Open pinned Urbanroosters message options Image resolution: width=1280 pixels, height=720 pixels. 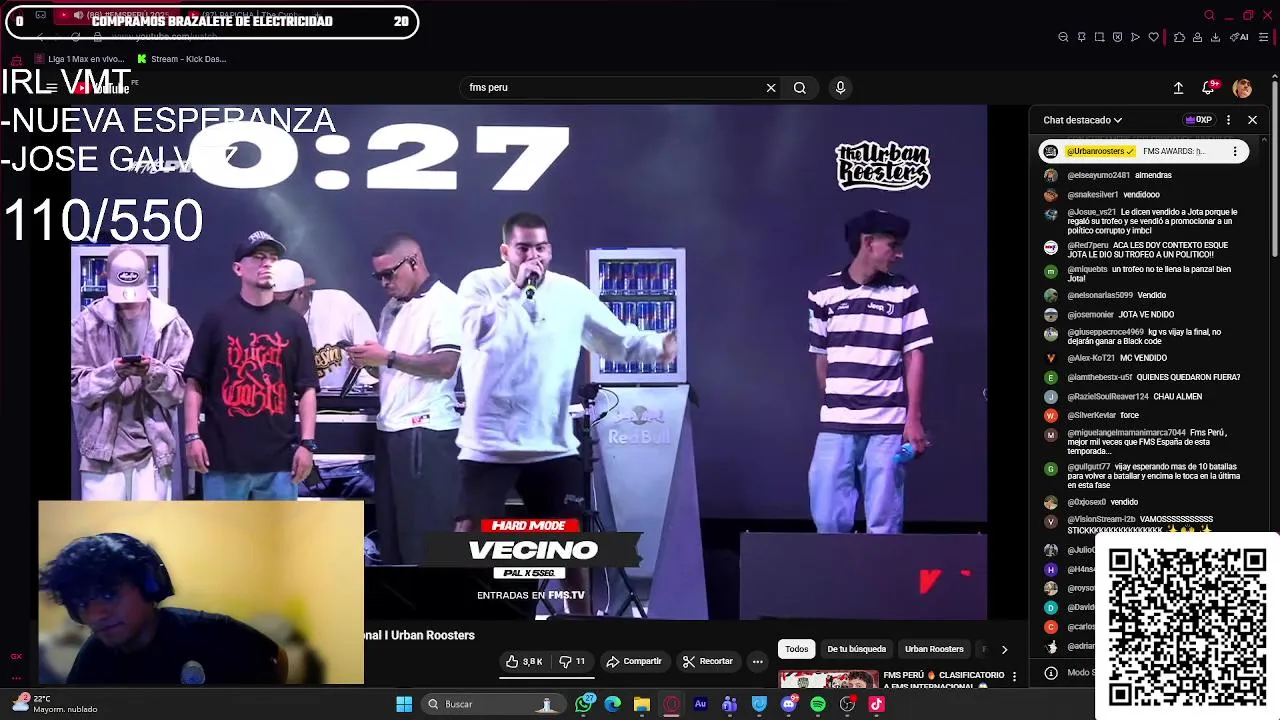(1235, 152)
